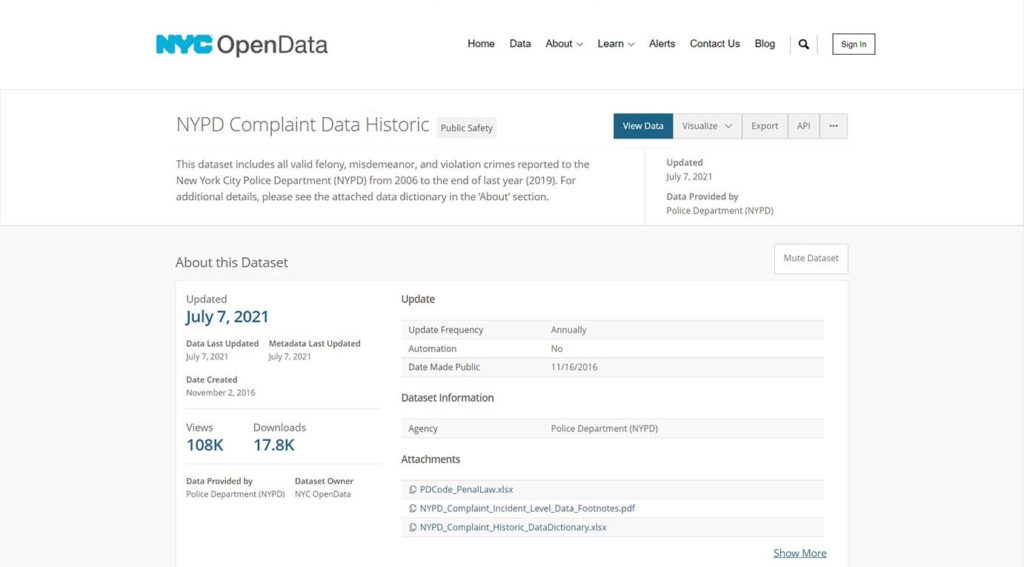Click the Automation No value
The image size is (1024, 567).
click(x=556, y=349)
